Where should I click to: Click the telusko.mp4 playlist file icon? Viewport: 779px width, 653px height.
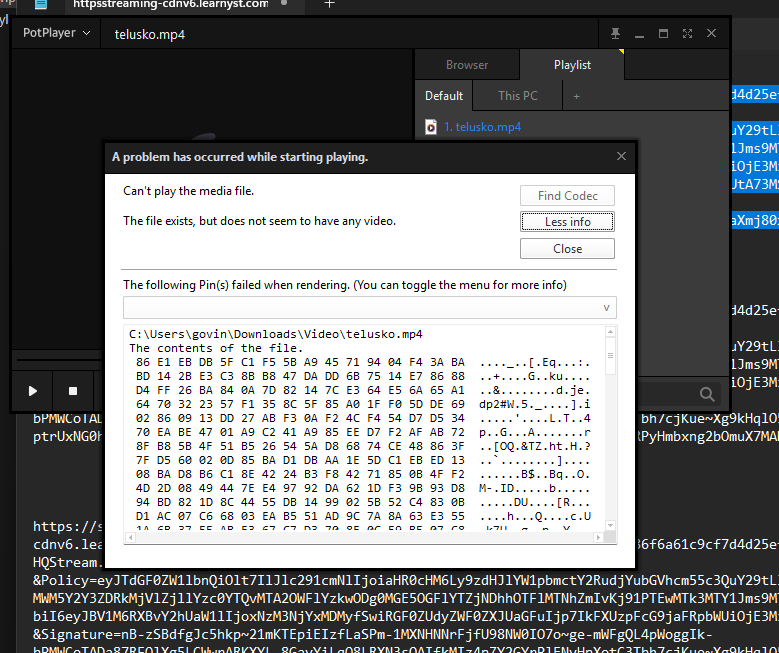[431, 127]
